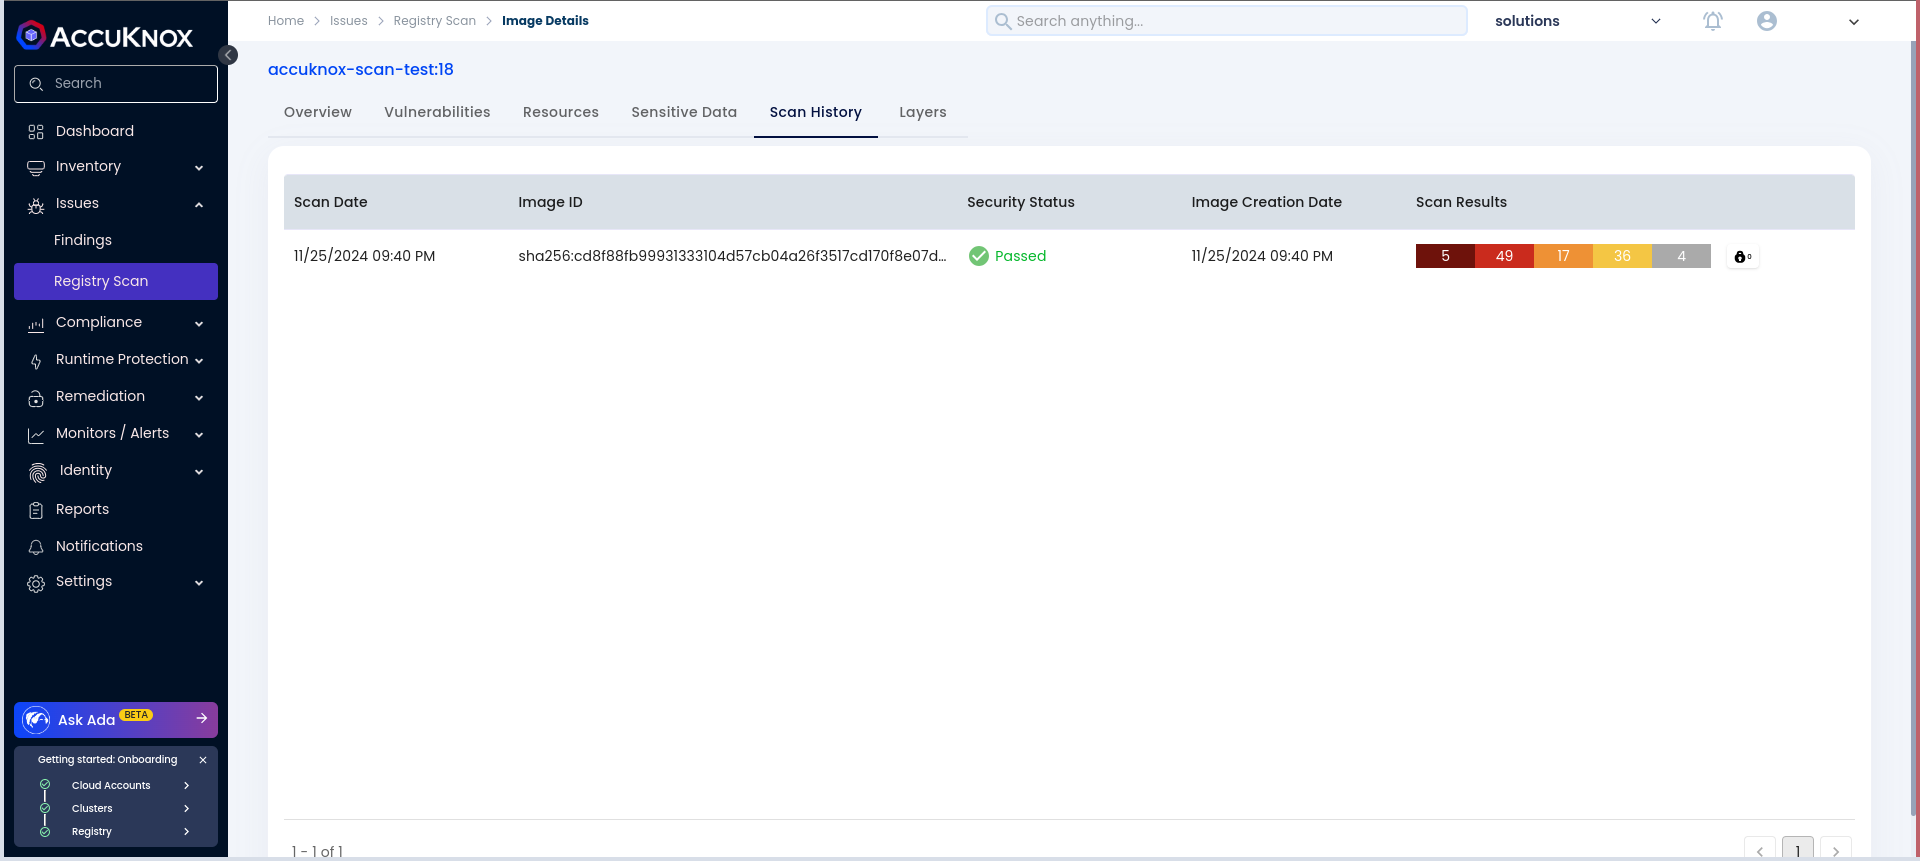Screen dimensions: 1920x861
Task: Collapse the sidebar with the arrow button
Action: pos(229,55)
